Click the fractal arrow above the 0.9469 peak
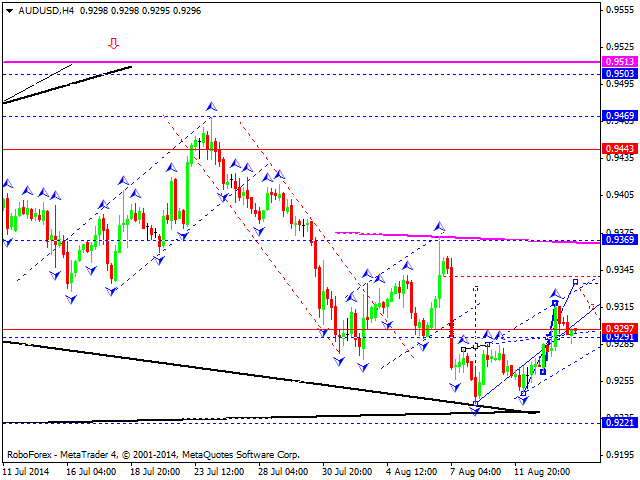This screenshot has height=480, width=640. click(x=211, y=105)
